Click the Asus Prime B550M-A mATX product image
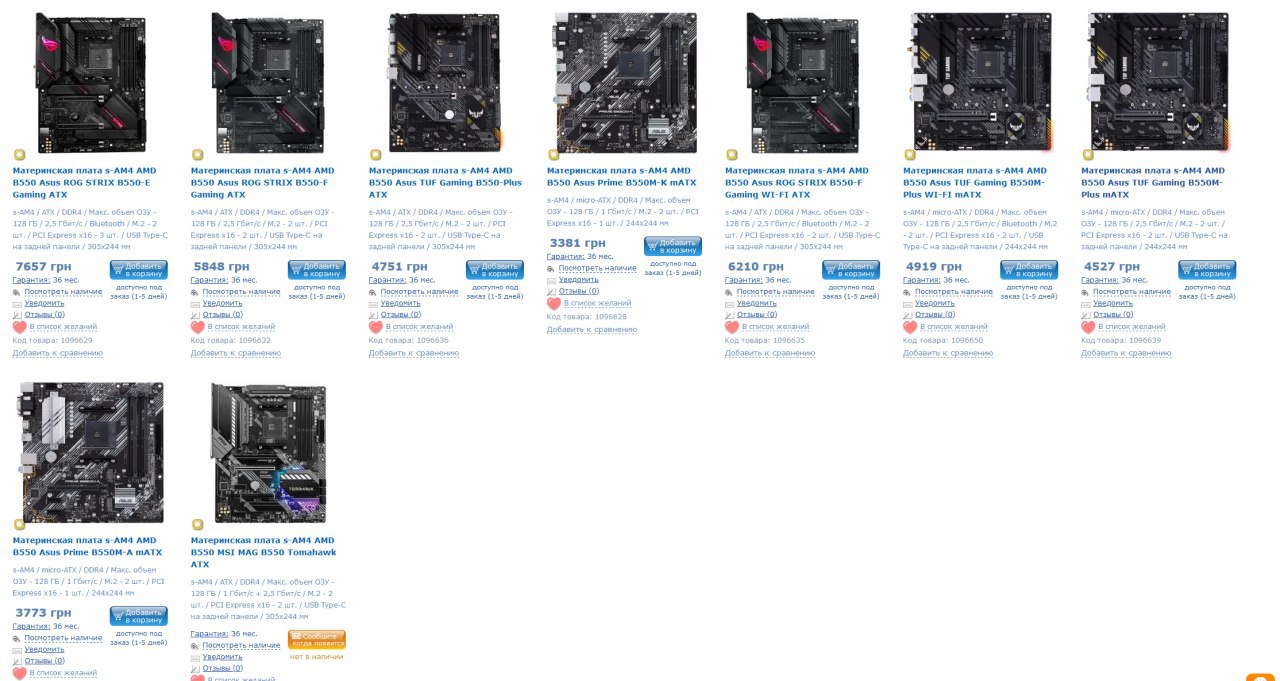This screenshot has width=1280, height=681. coord(91,451)
